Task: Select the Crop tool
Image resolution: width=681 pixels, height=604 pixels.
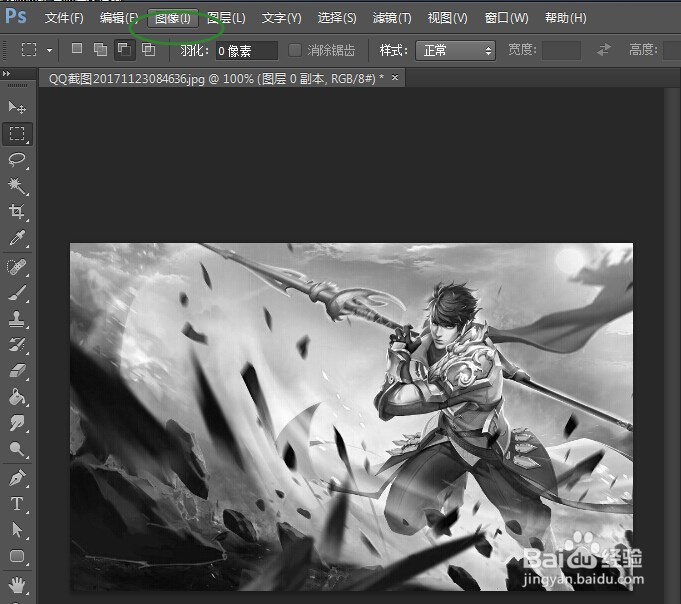Action: 17,212
